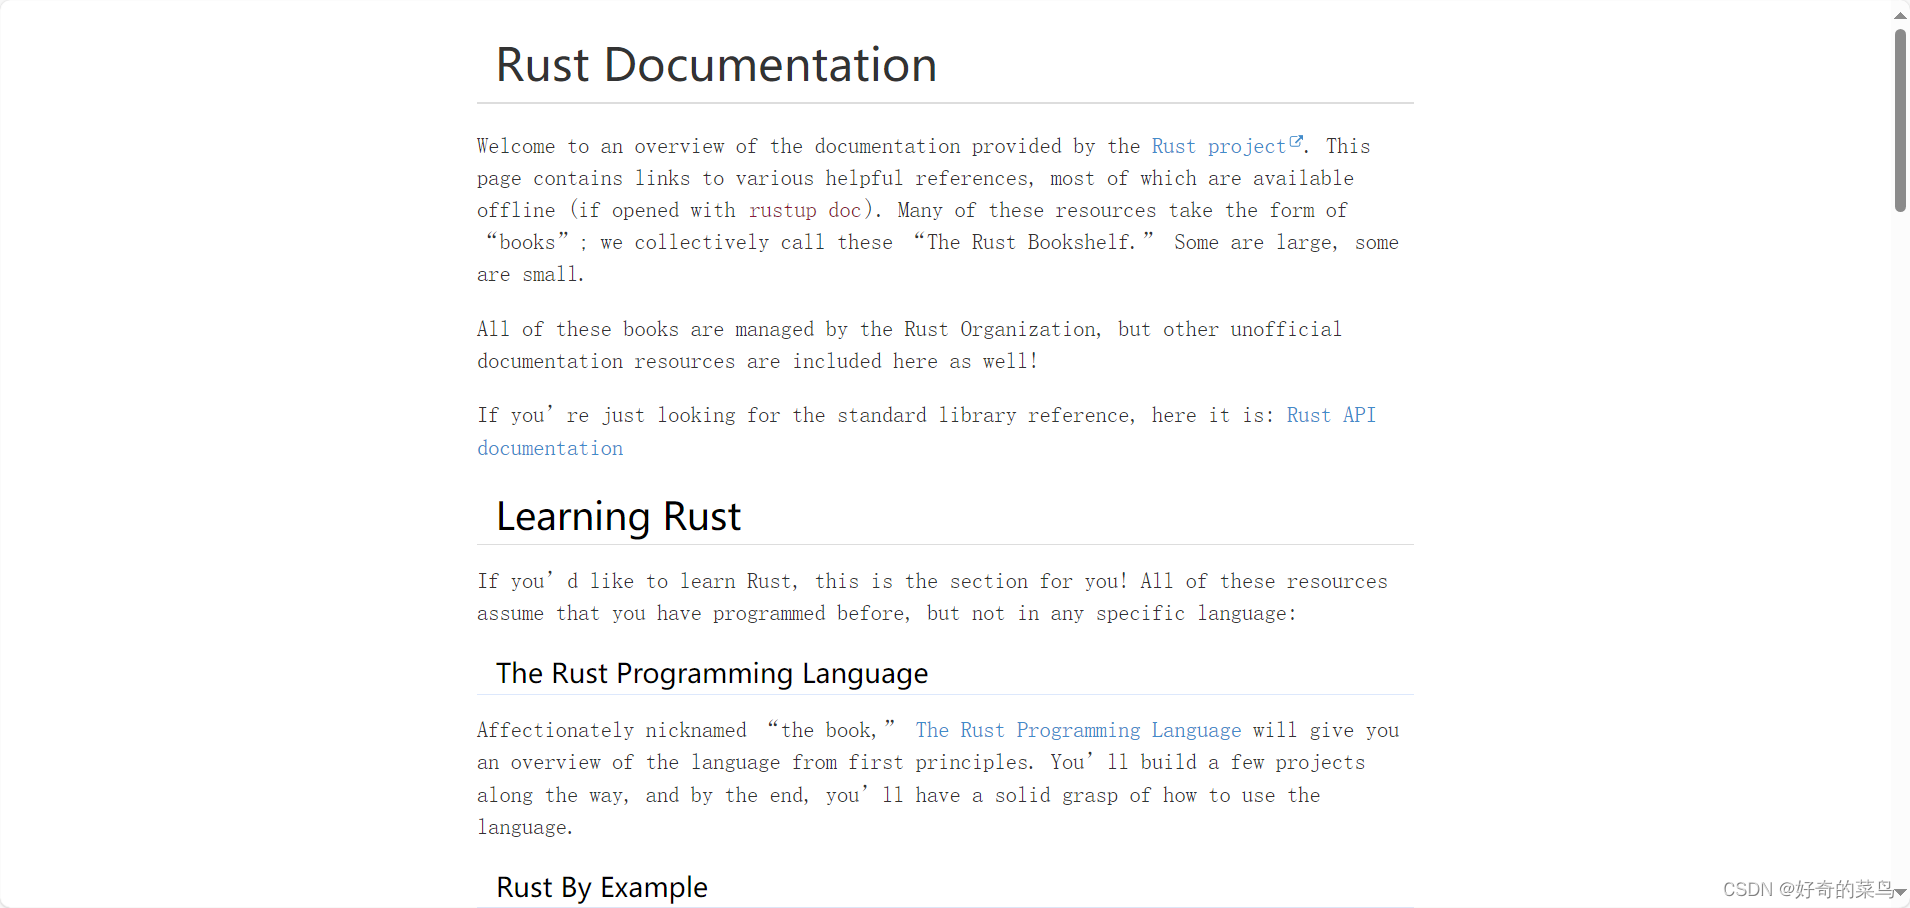The height and width of the screenshot is (908, 1910).
Task: Click the CSDN @好奇的菜鸟 watermark
Action: pyautogui.click(x=1805, y=889)
